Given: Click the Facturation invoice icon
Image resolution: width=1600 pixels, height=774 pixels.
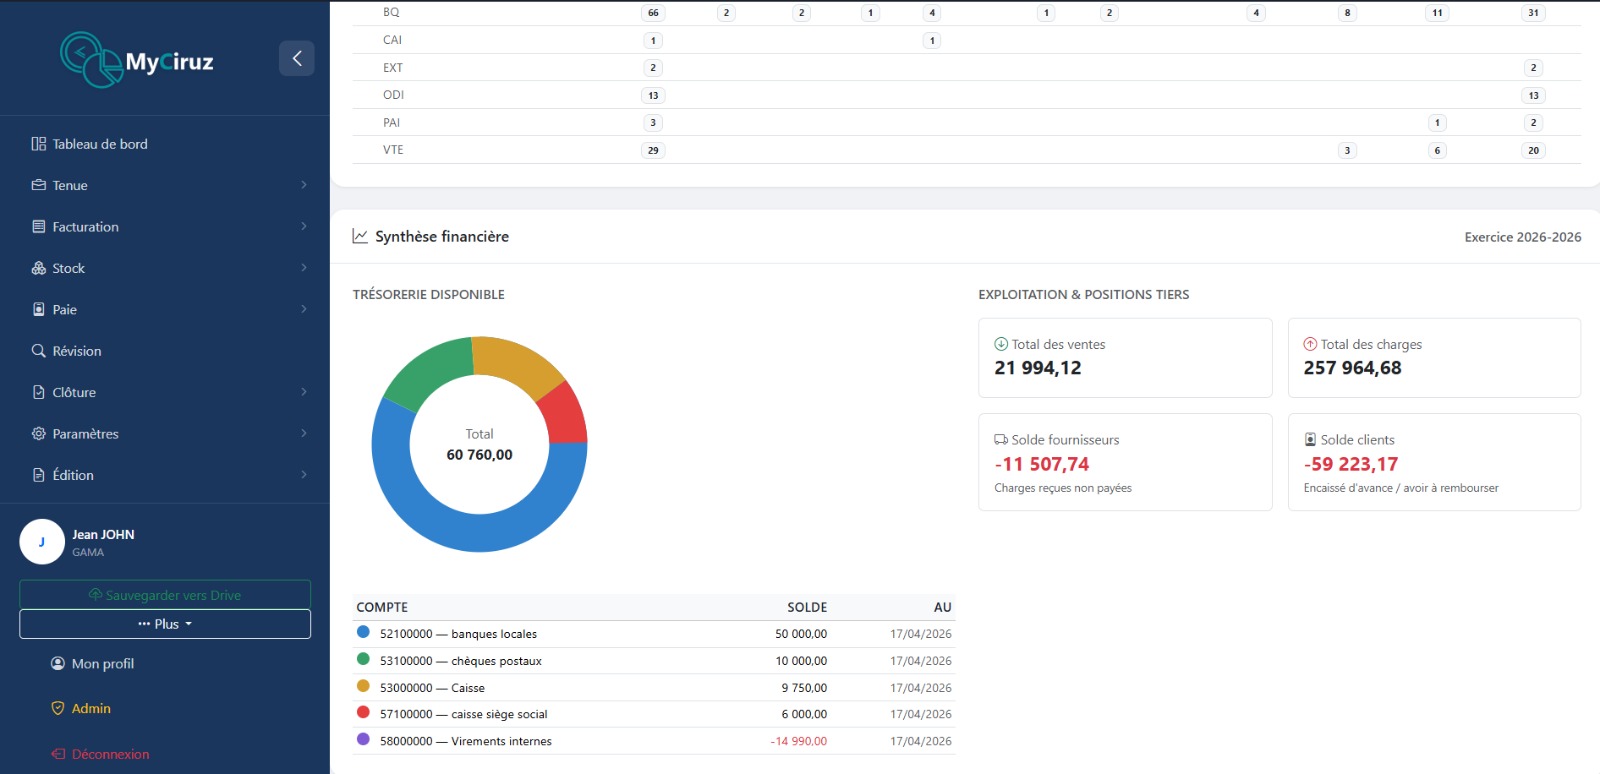Looking at the screenshot, I should point(39,227).
